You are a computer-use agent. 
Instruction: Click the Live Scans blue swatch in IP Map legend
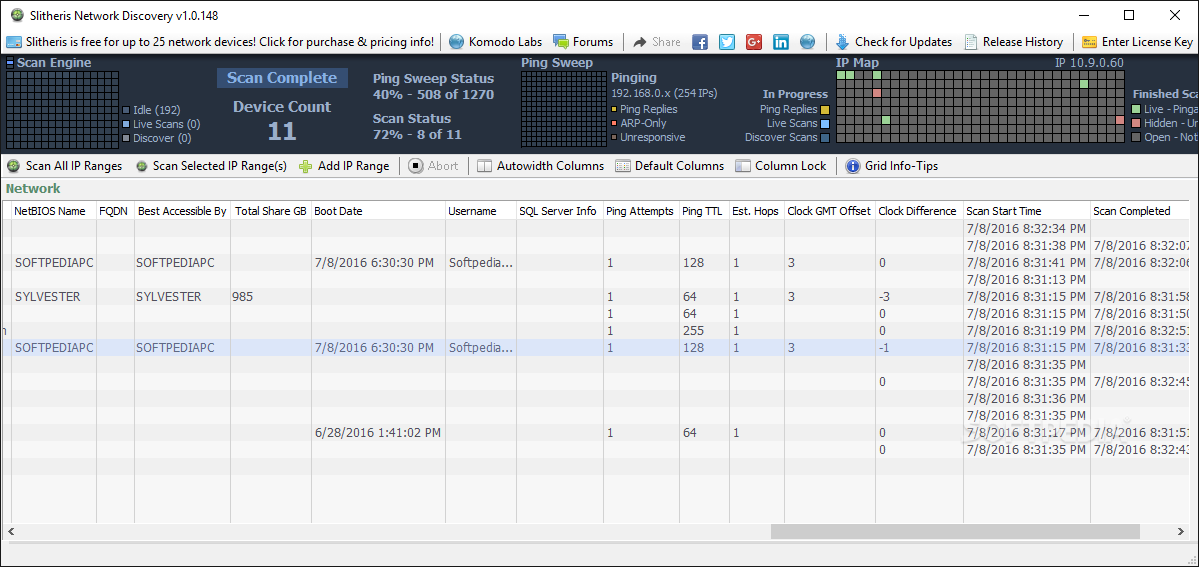coord(825,123)
